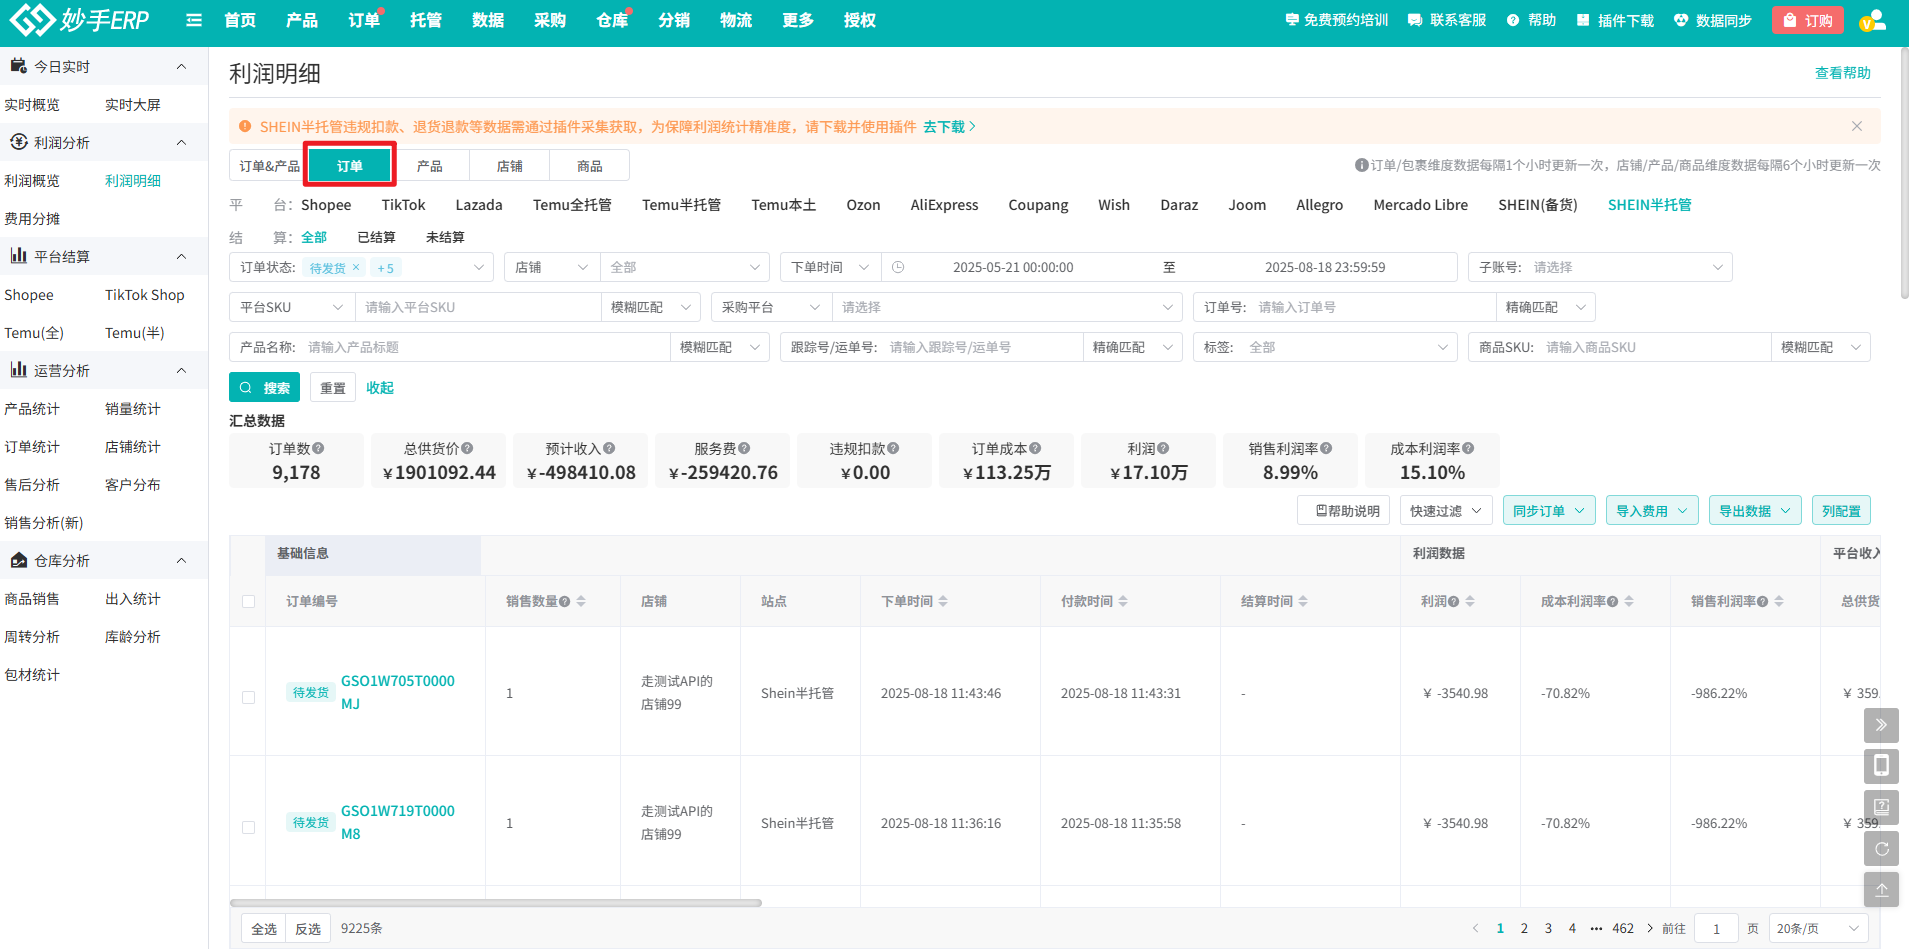This screenshot has height=949, width=1909.
Task: Click into the 订单号 input field
Action: [1373, 307]
